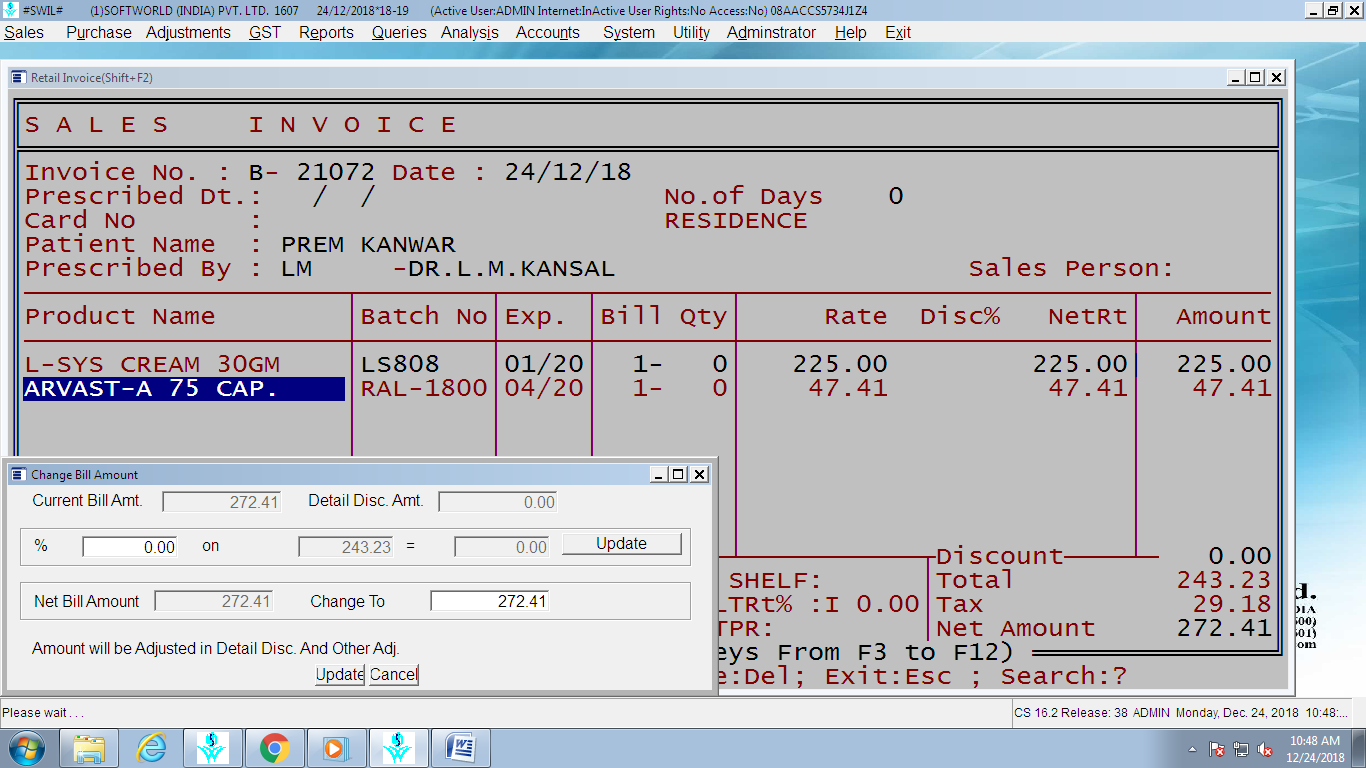Click the bottom Update button in dialog
Screen dimensions: 1366x768
[x=340, y=674]
